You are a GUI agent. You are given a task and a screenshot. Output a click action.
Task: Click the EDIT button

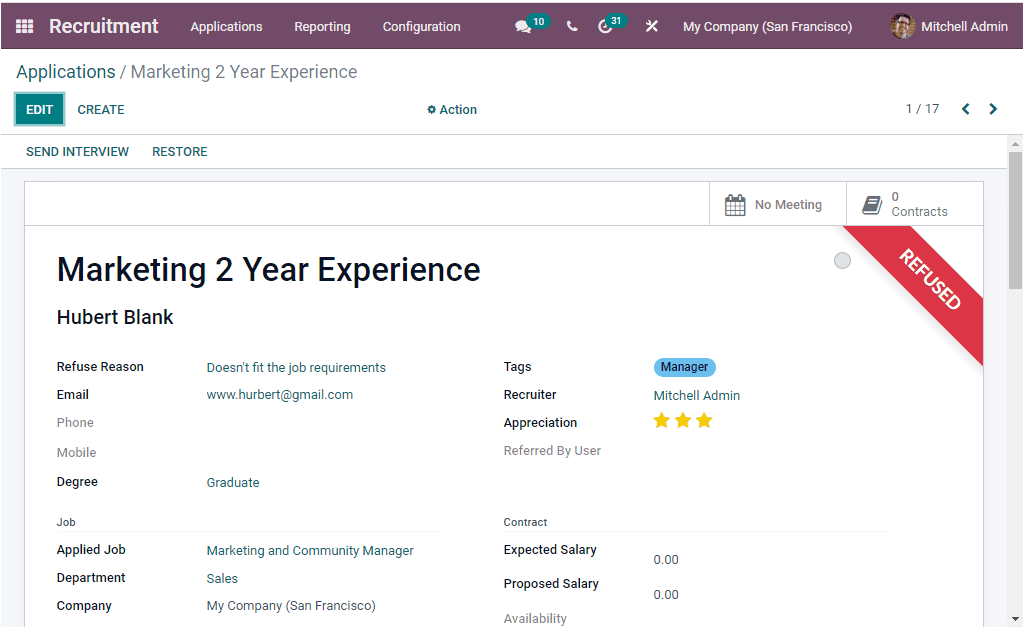pyautogui.click(x=39, y=109)
